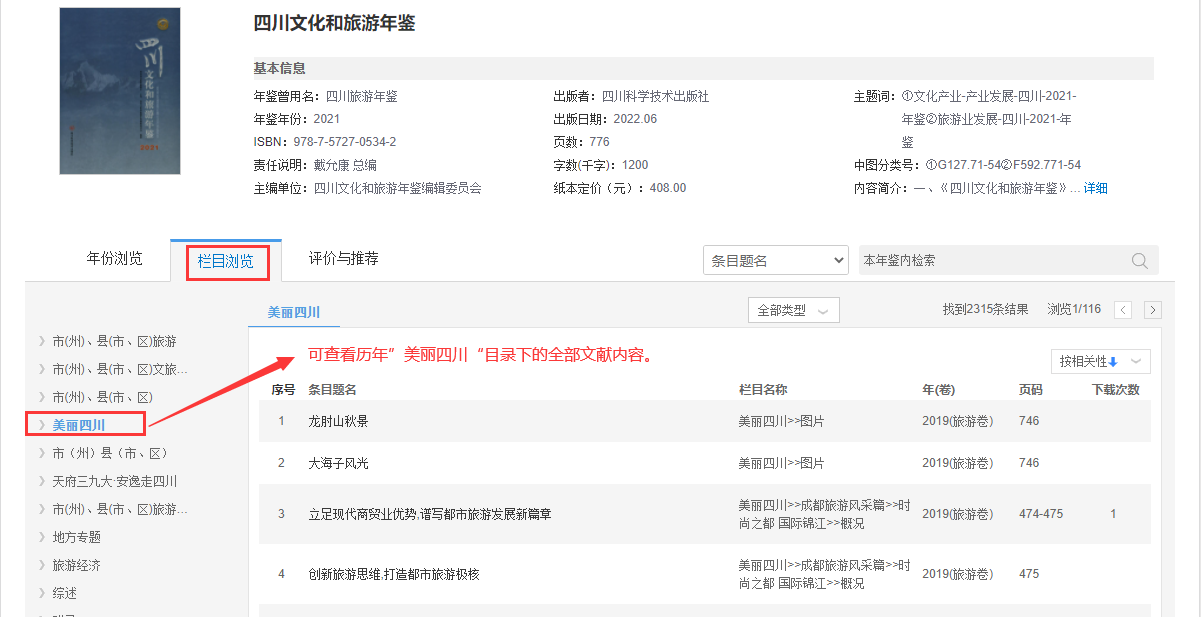Viewport: 1201px width, 617px height.
Task: Open the entry 龙肘山秋景
Action: coord(338,421)
